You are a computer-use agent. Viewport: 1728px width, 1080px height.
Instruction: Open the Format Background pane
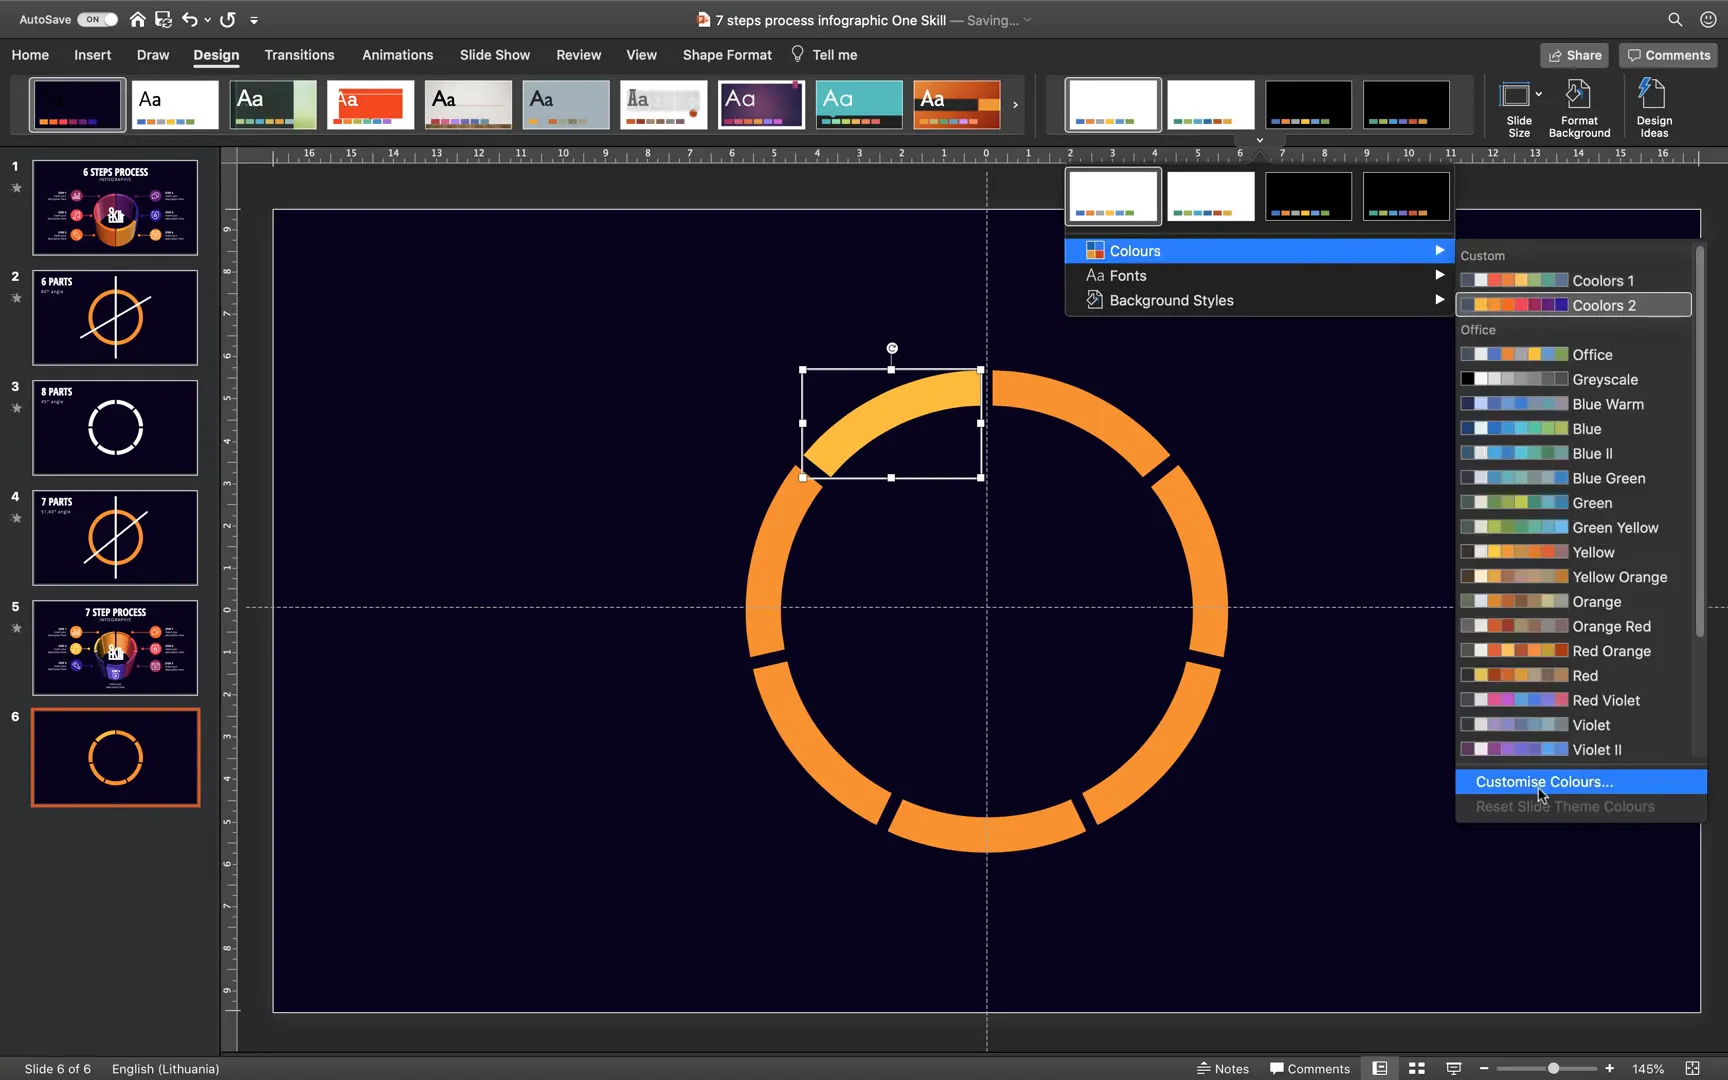pos(1580,107)
